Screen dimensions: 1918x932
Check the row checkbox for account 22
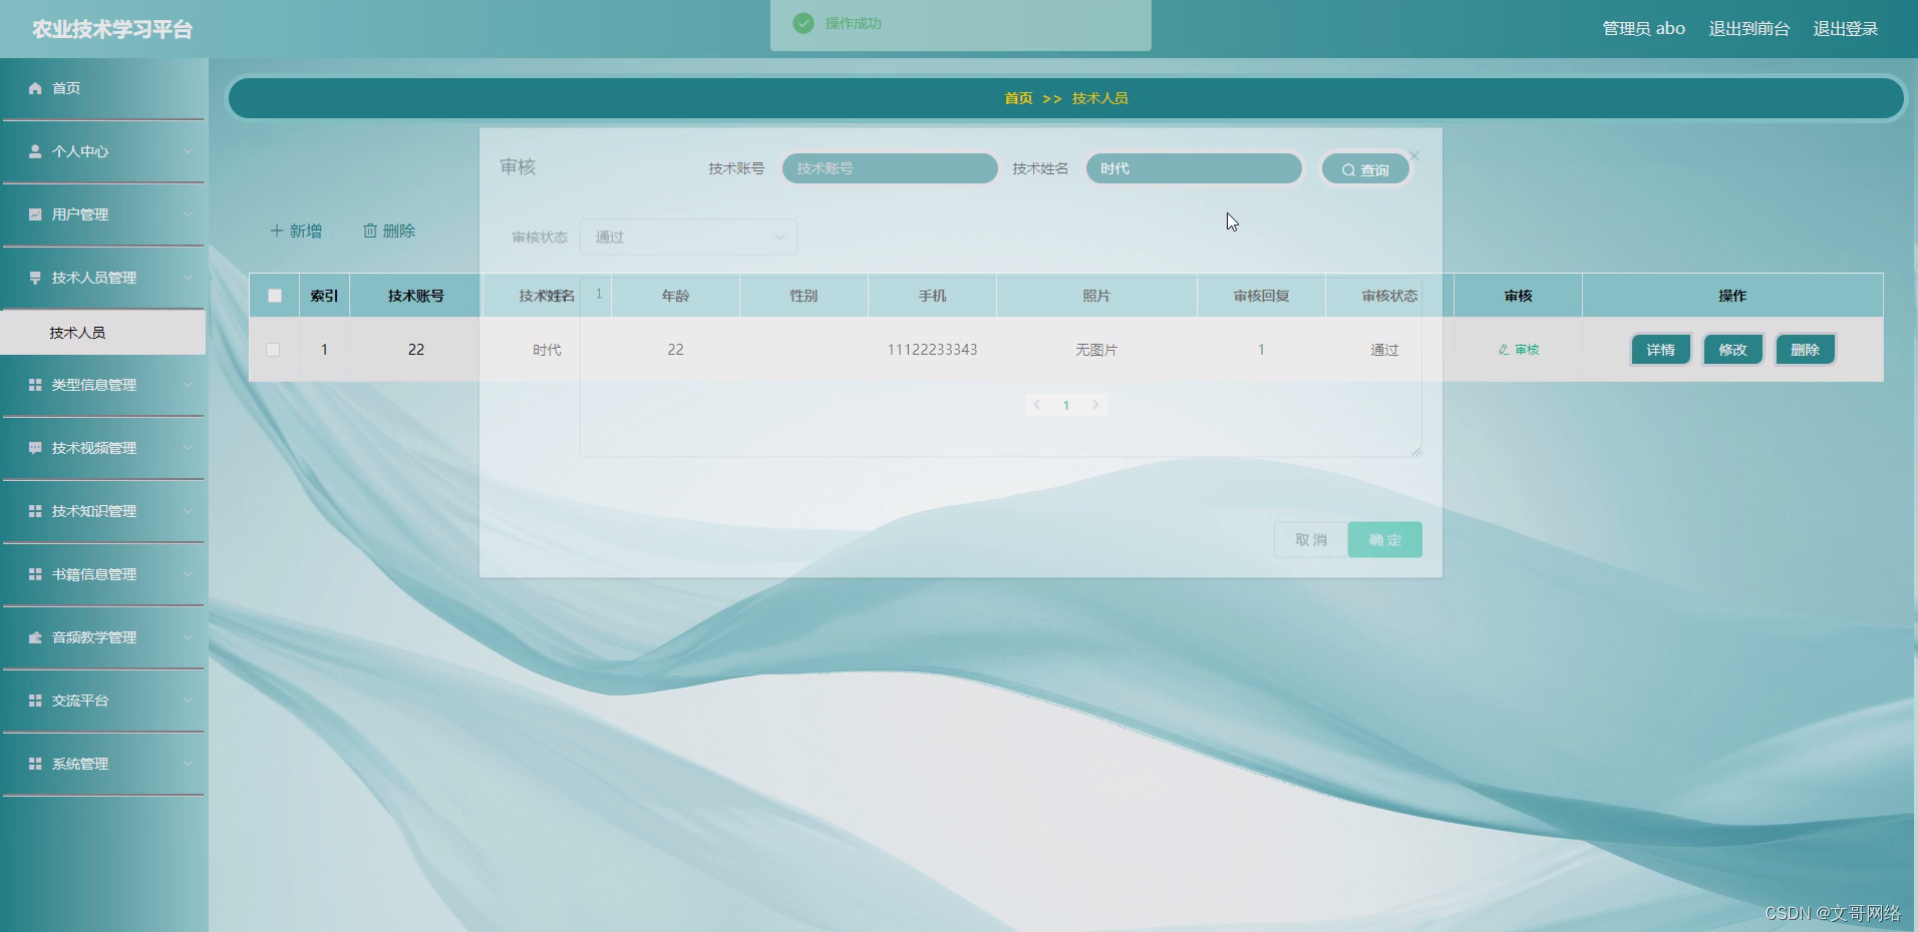(x=275, y=349)
